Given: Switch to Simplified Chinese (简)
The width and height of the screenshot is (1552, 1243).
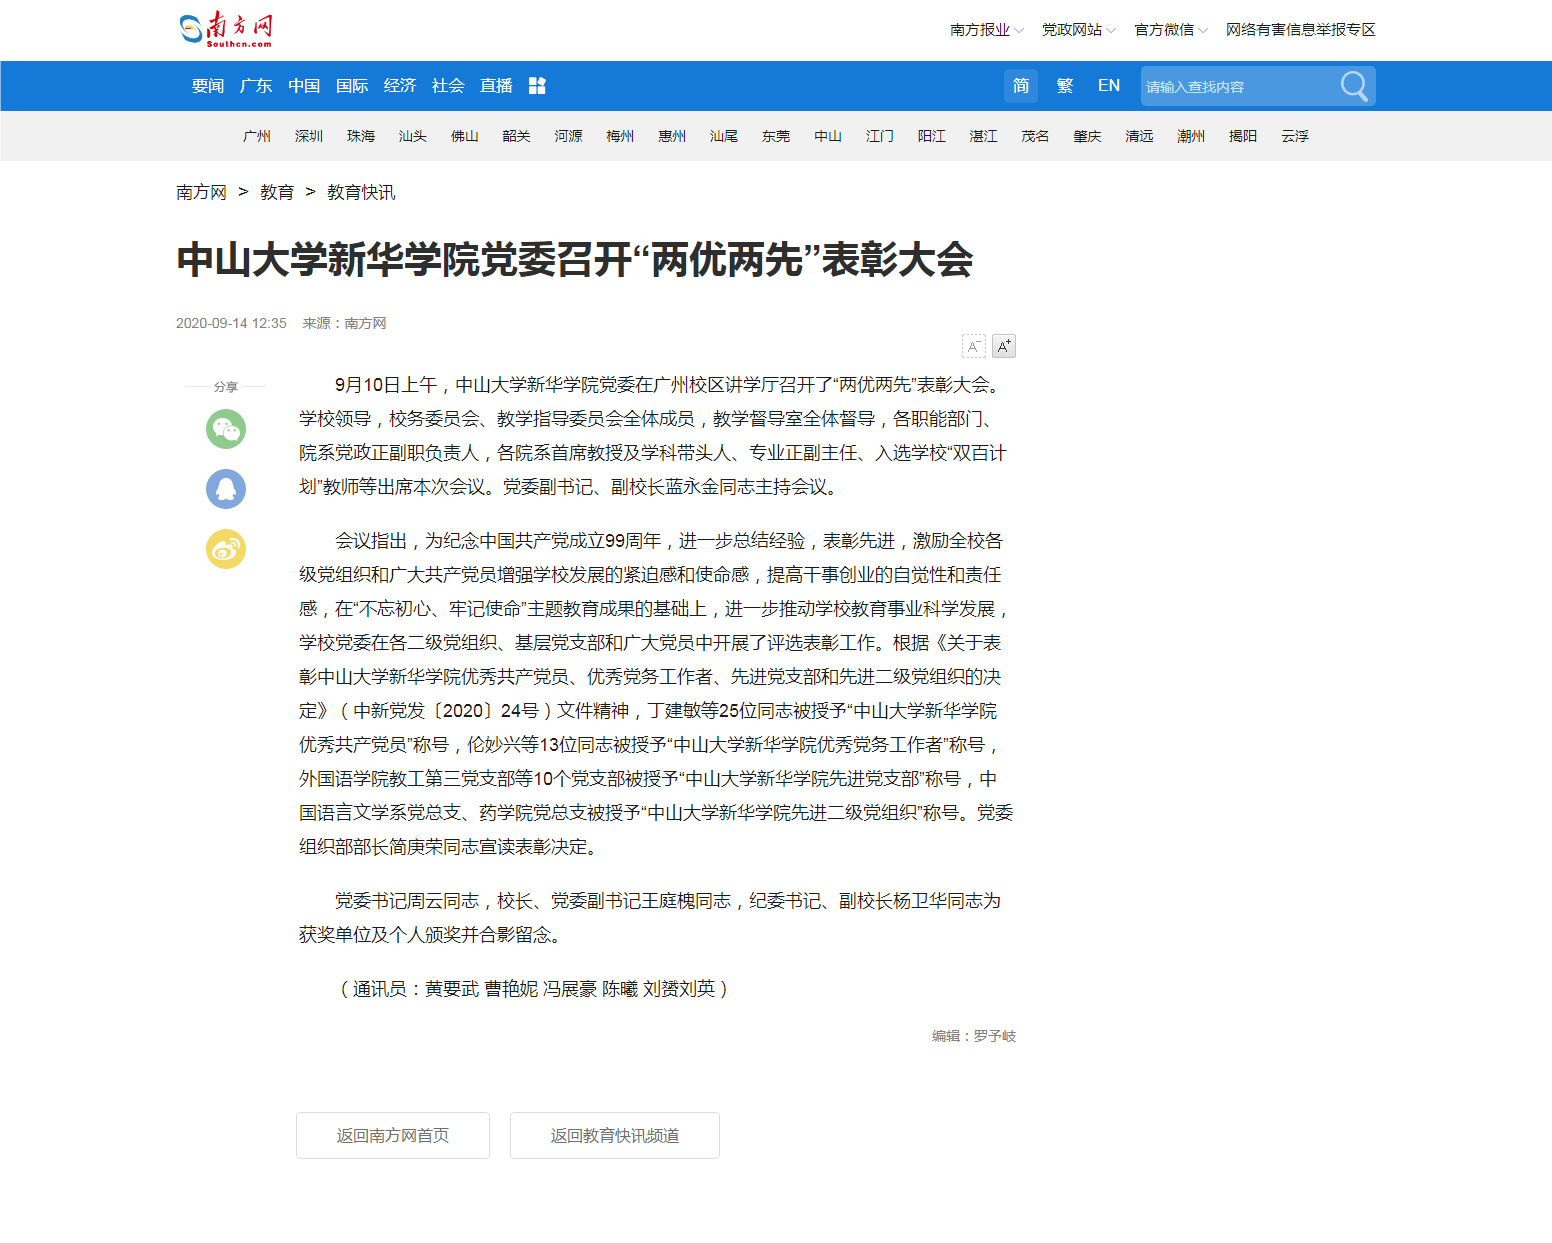Looking at the screenshot, I should pyautogui.click(x=1021, y=86).
